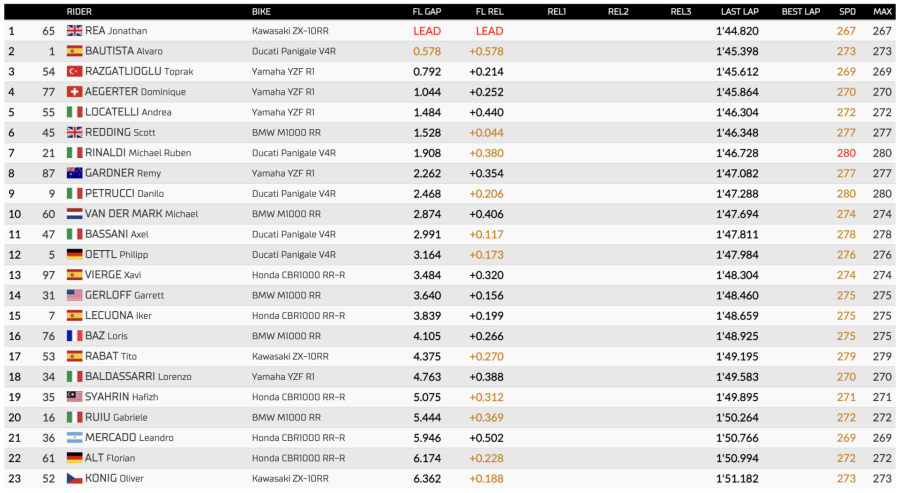Select the BEST LAP column header

[x=800, y=11]
